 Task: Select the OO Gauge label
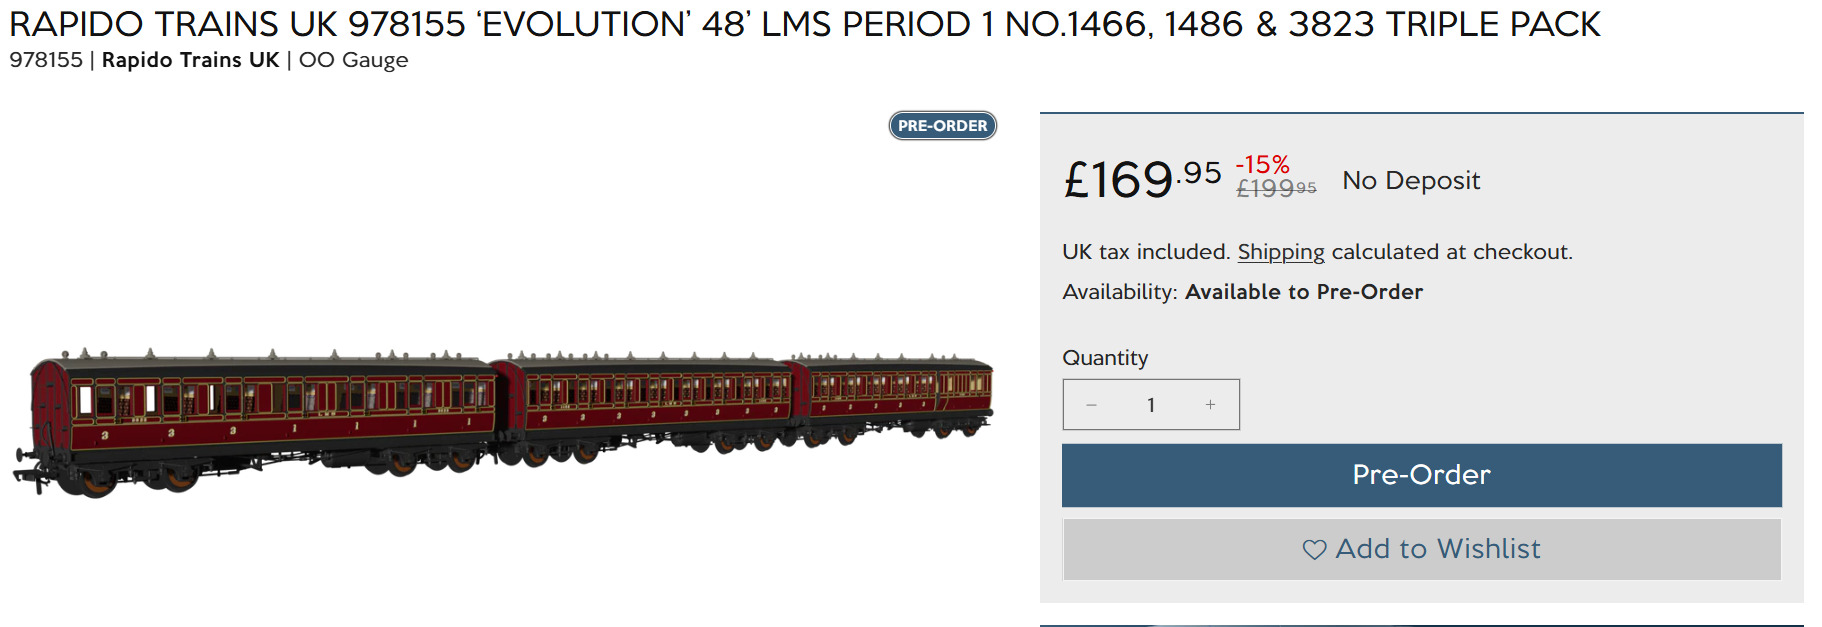point(353,60)
